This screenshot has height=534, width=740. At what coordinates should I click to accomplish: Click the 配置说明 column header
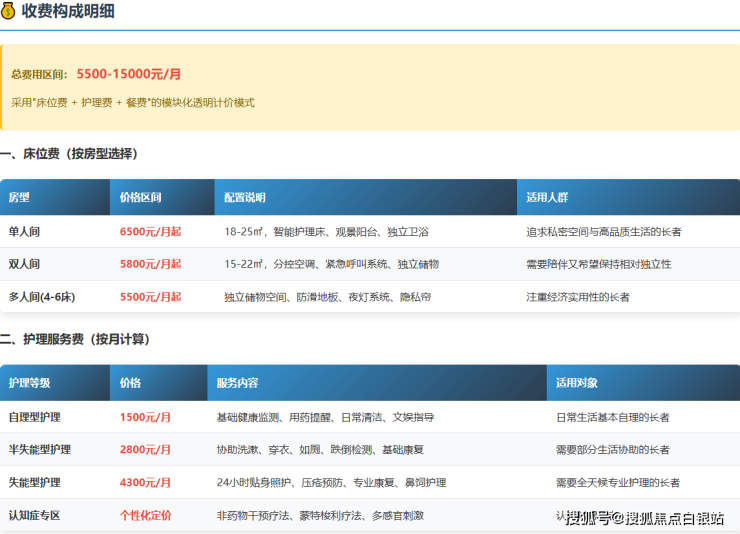coord(245,198)
